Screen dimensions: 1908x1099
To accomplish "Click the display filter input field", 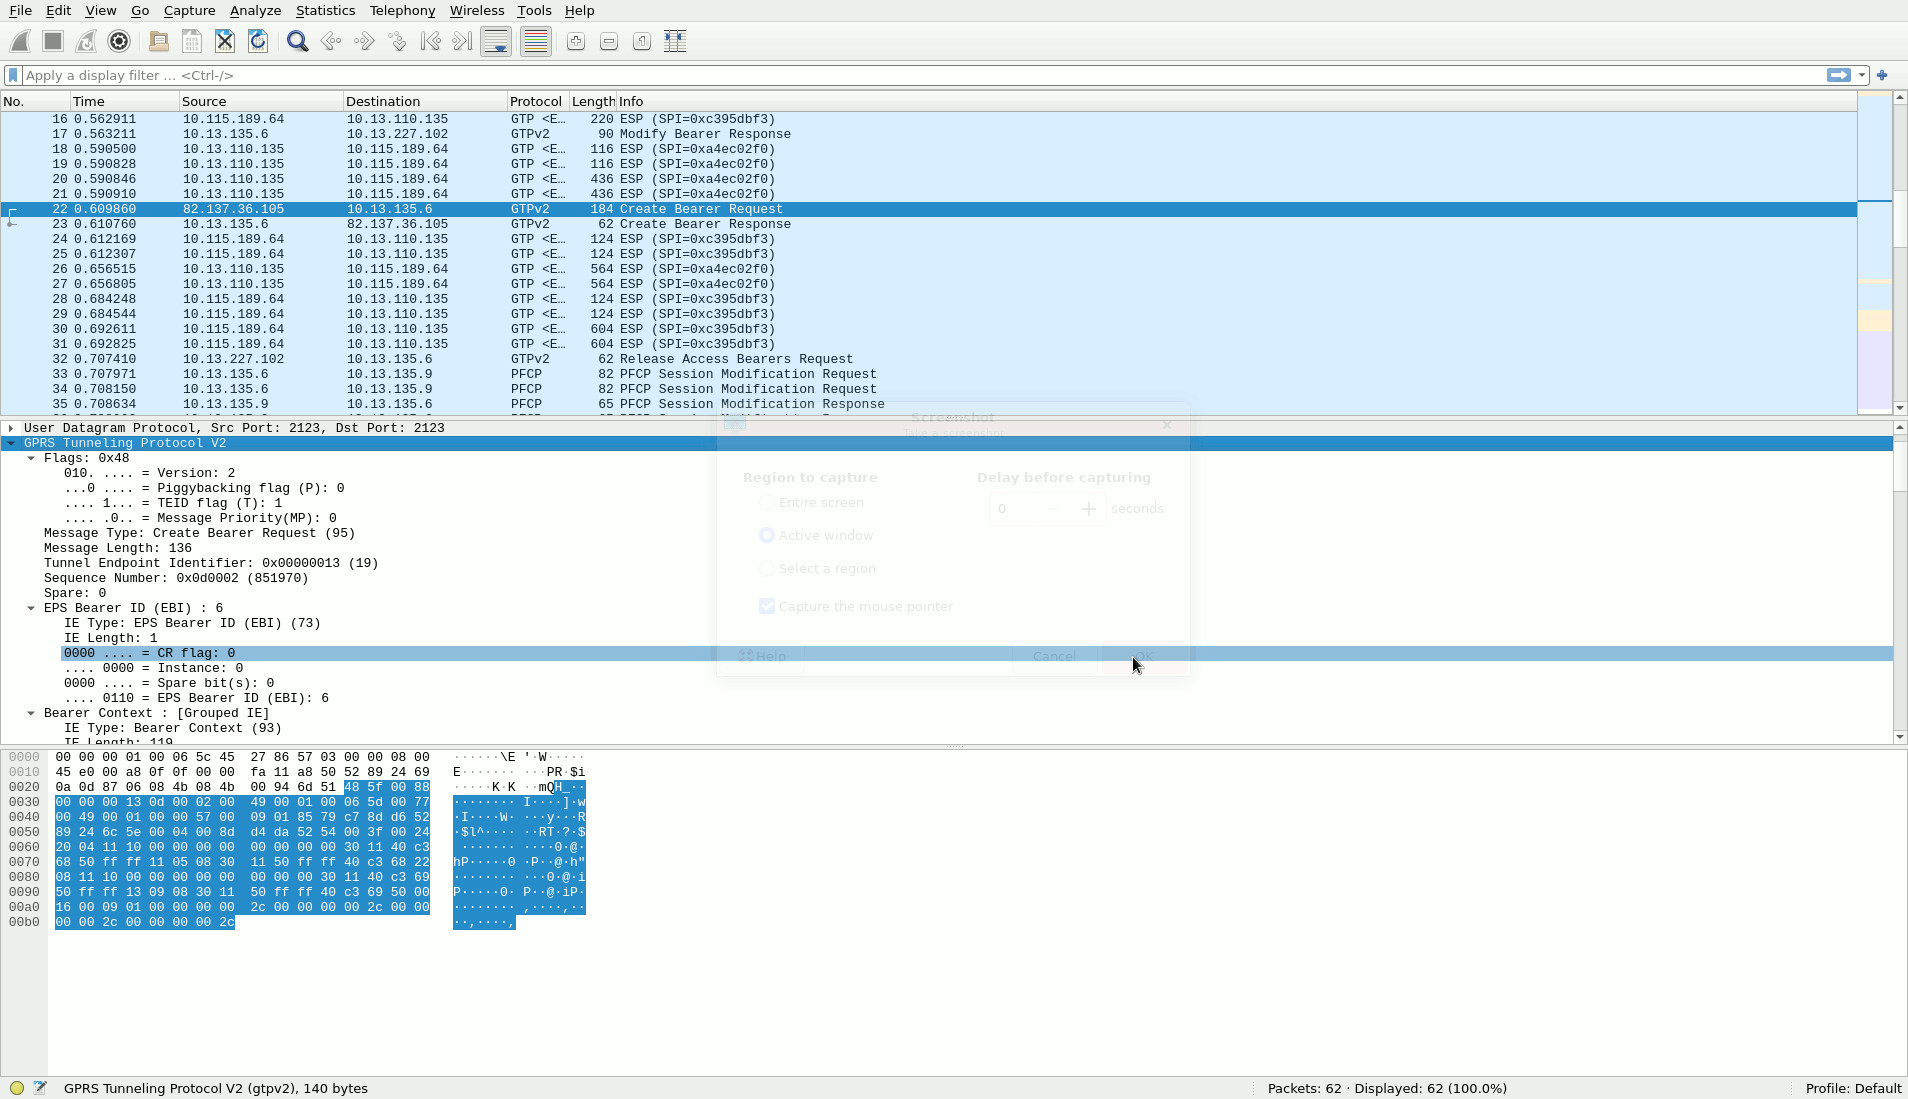I will [400, 75].
